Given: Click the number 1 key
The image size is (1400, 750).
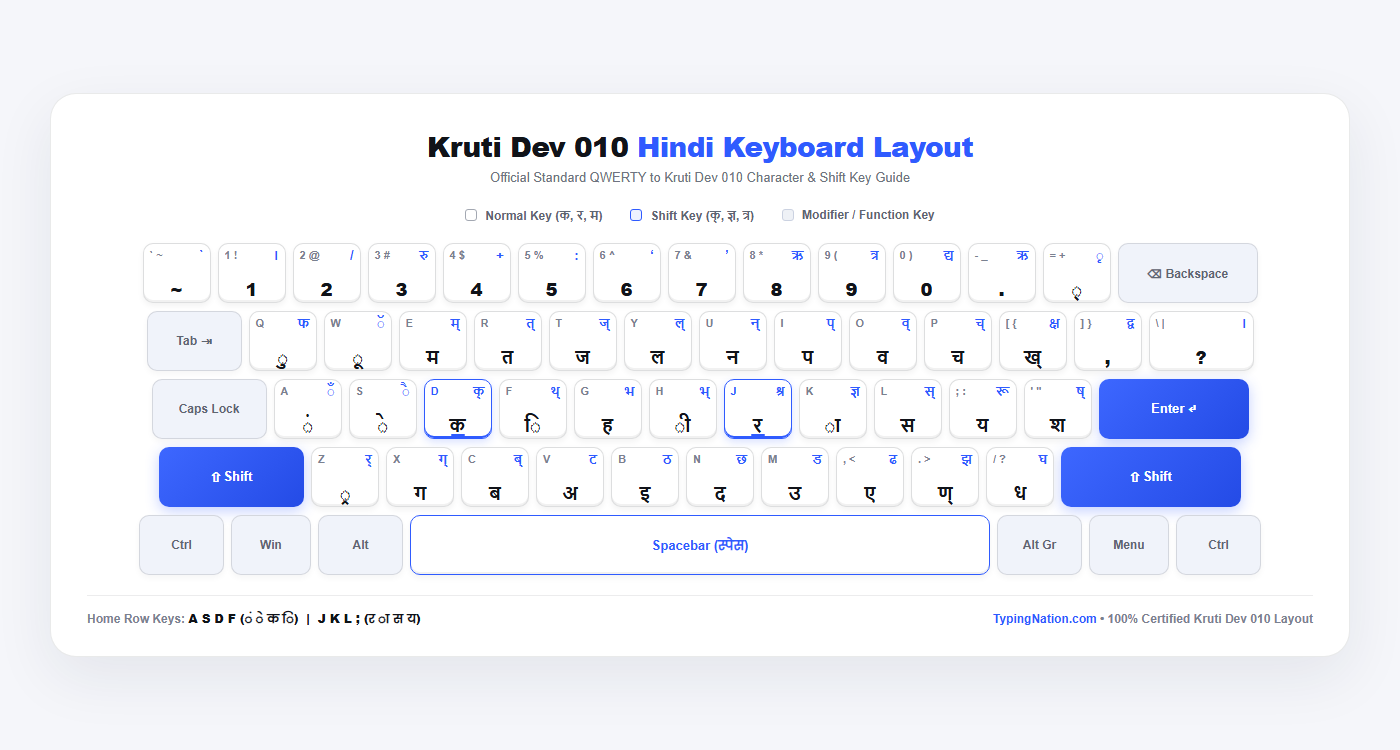Looking at the screenshot, I should click(x=251, y=273).
